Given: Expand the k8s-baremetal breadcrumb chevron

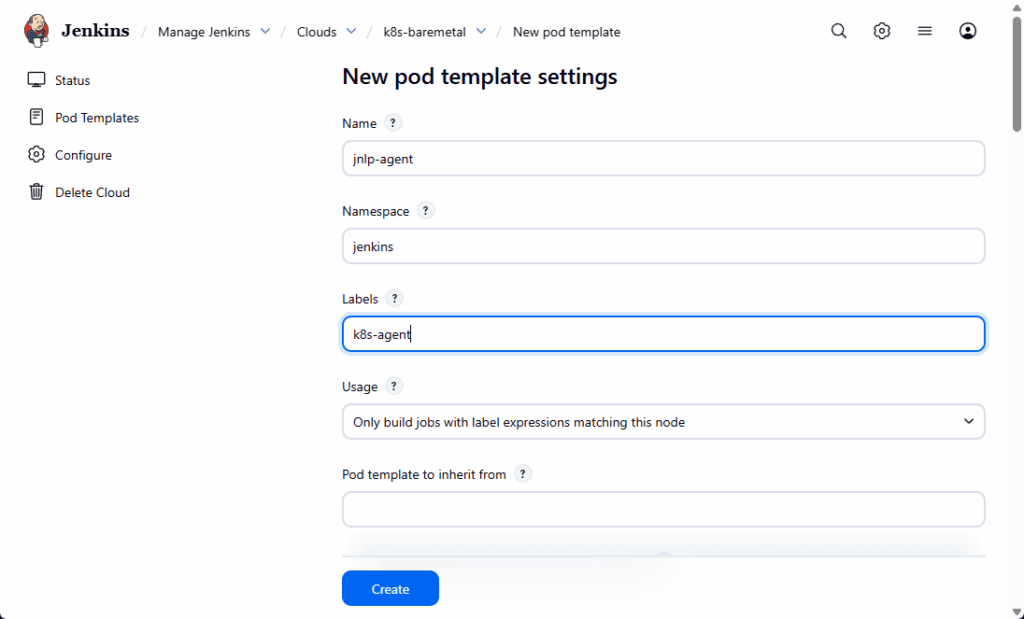Looking at the screenshot, I should pyautogui.click(x=481, y=32).
